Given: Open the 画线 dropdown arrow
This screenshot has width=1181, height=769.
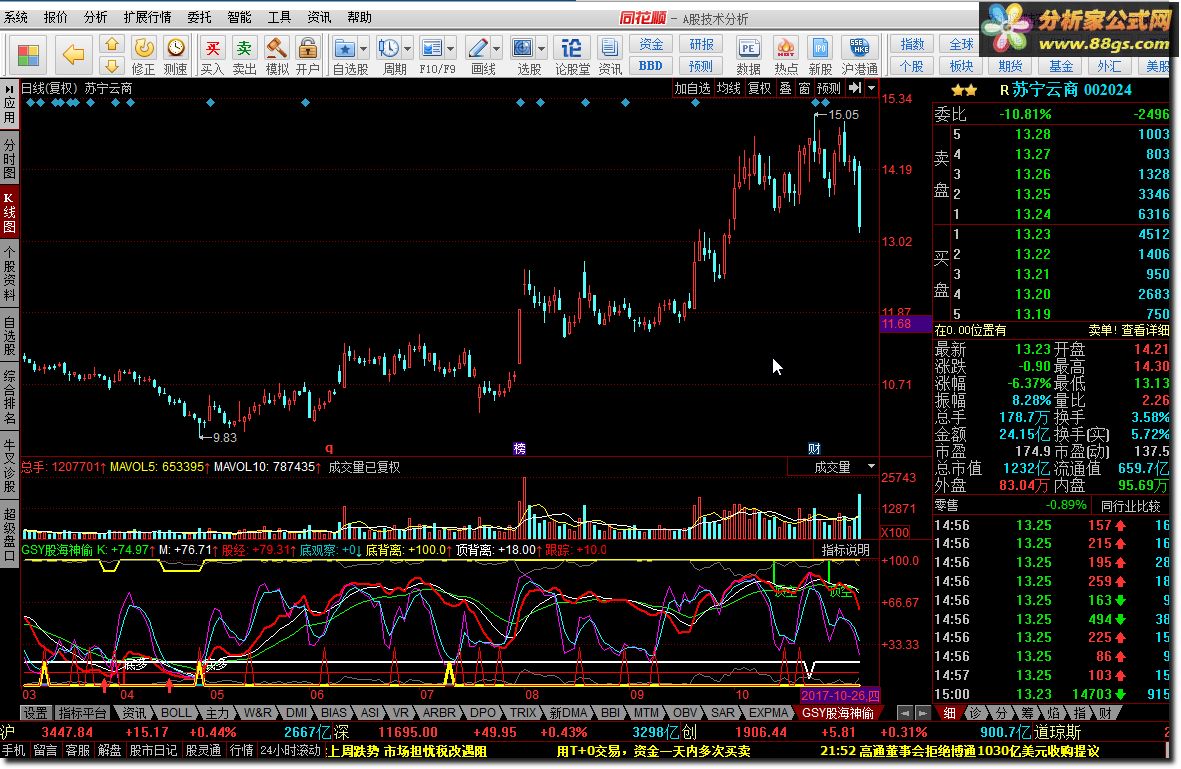Looking at the screenshot, I should tap(497, 49).
